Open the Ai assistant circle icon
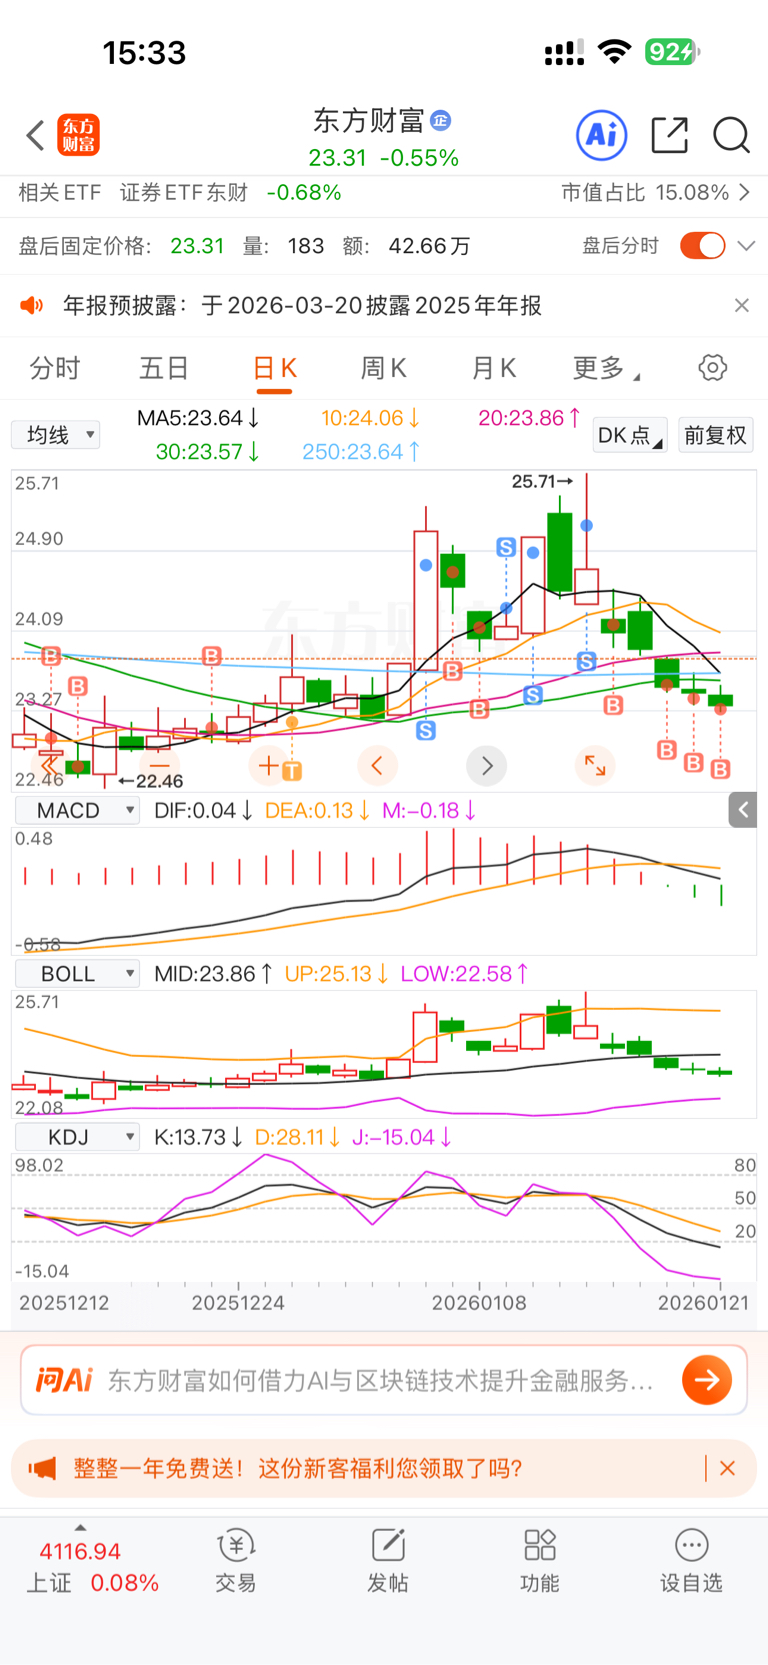This screenshot has height=1665, width=768. (602, 135)
